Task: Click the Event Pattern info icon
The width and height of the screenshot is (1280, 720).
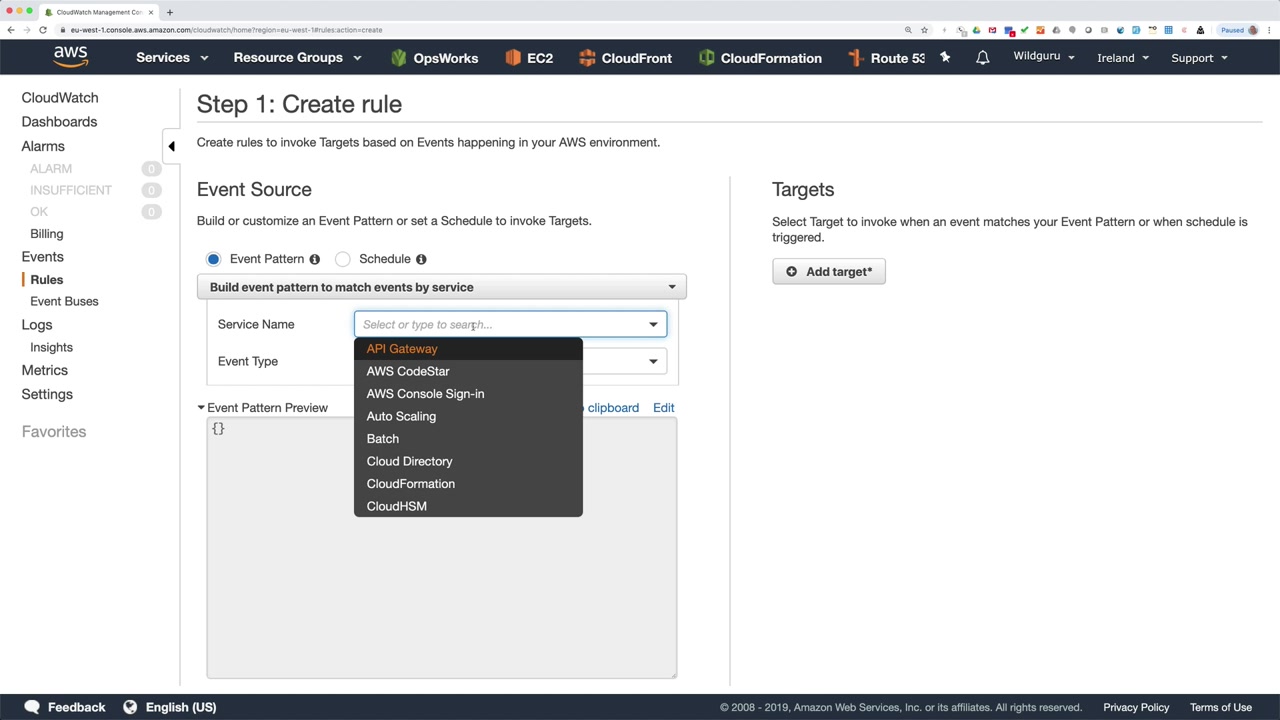Action: tap(314, 259)
